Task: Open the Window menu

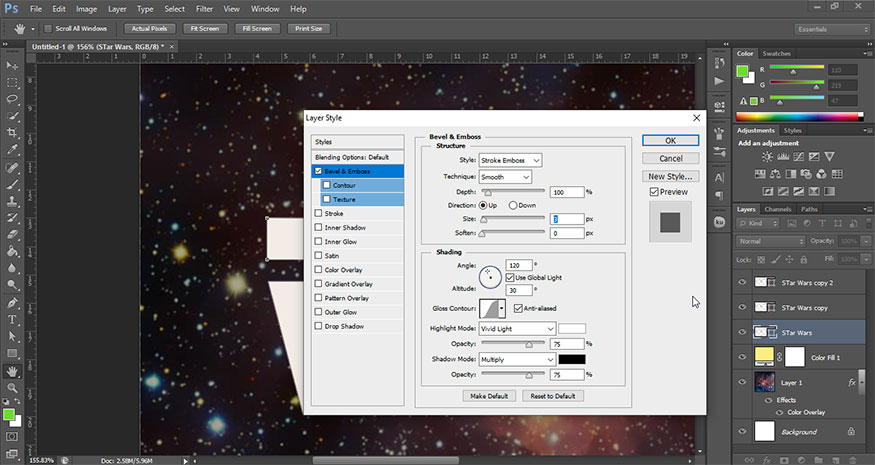Action: [265, 9]
